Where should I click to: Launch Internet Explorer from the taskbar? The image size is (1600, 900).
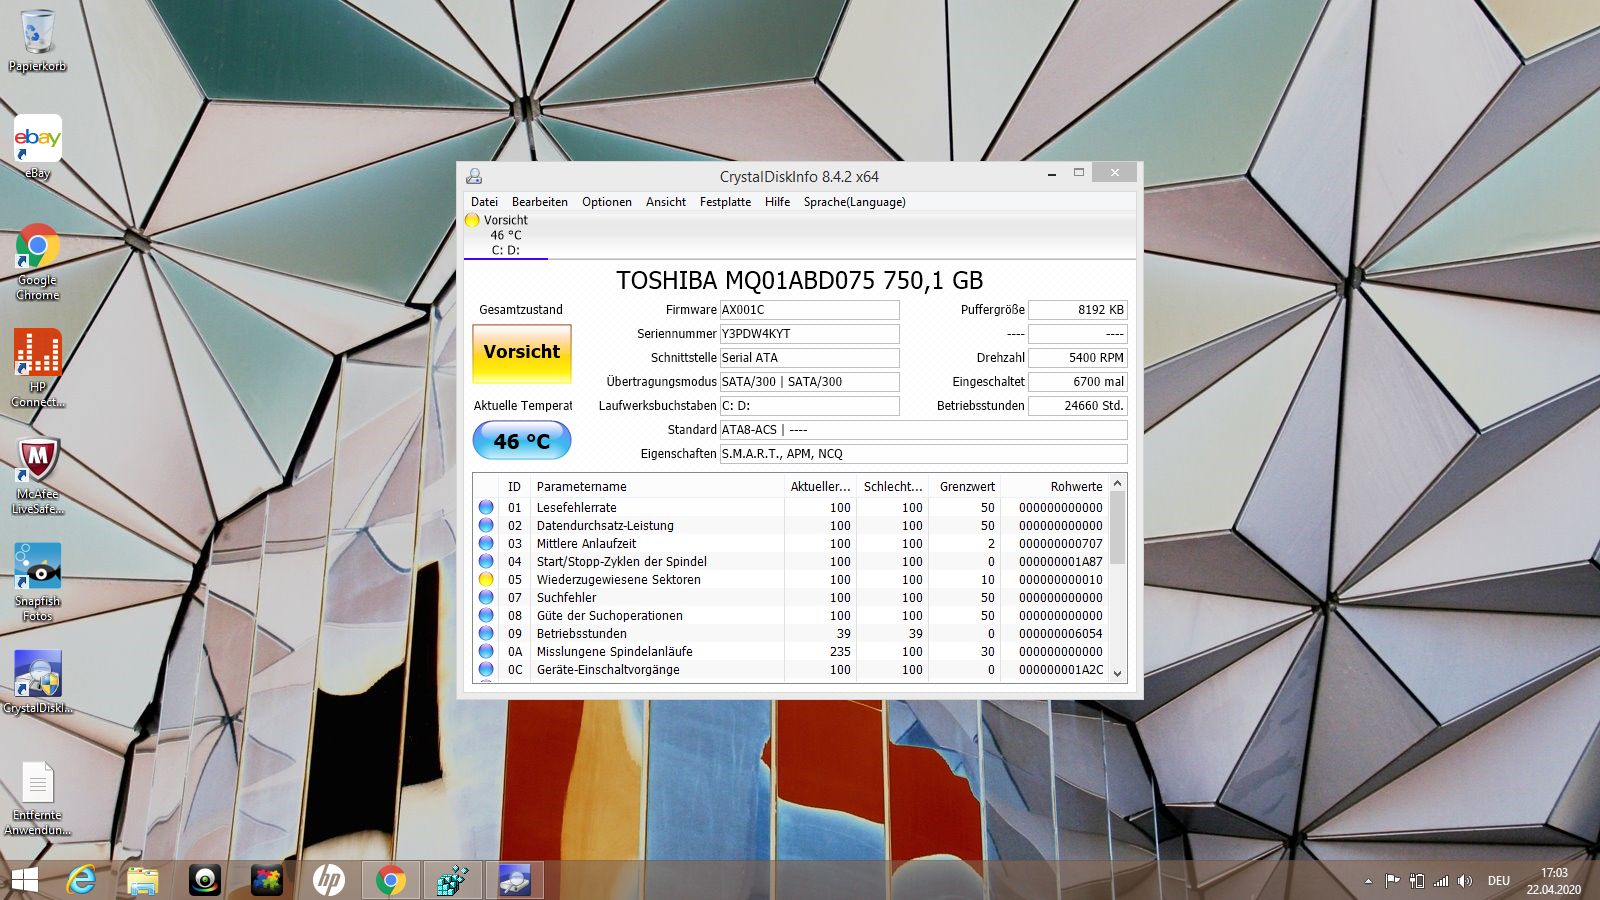click(81, 880)
